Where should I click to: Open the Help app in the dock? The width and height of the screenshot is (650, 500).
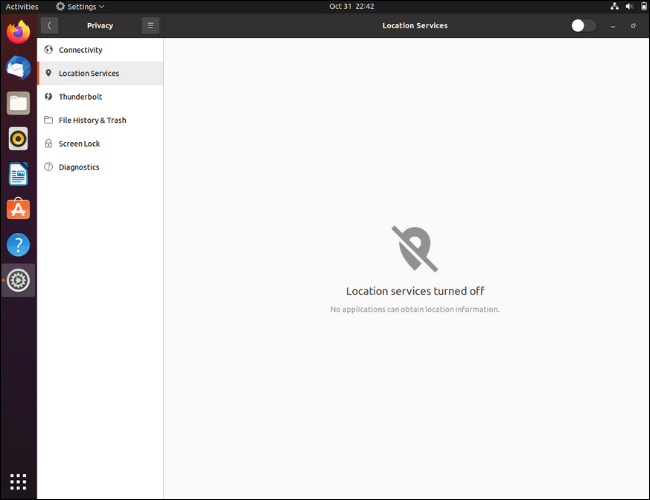(x=18, y=245)
